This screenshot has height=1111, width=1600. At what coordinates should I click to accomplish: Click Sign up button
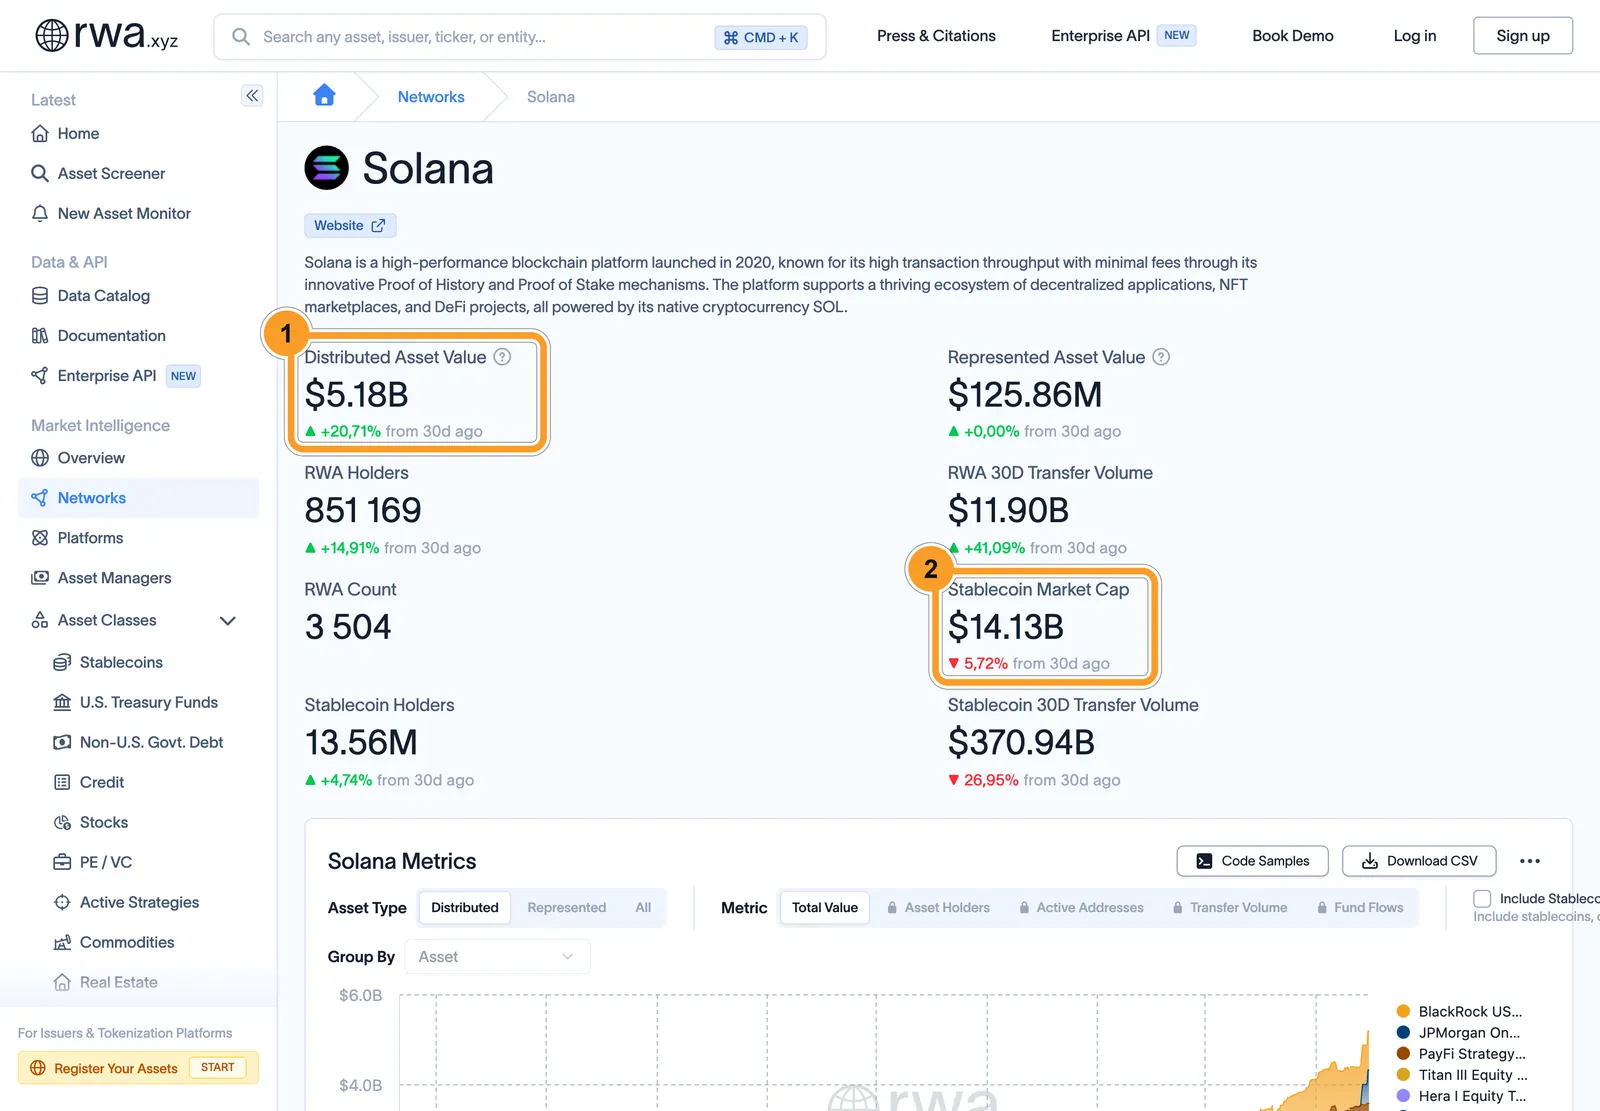pos(1523,36)
